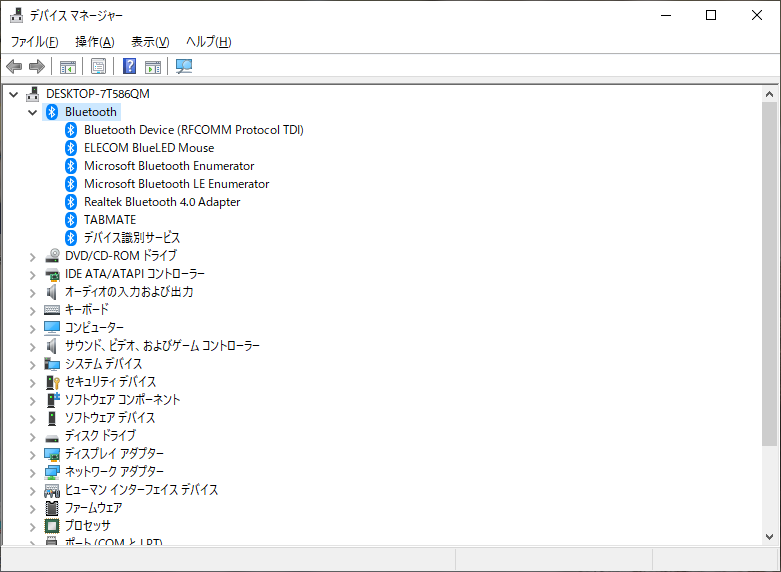Click the Bluetooth category icon
This screenshot has width=781, height=572.
click(x=52, y=112)
